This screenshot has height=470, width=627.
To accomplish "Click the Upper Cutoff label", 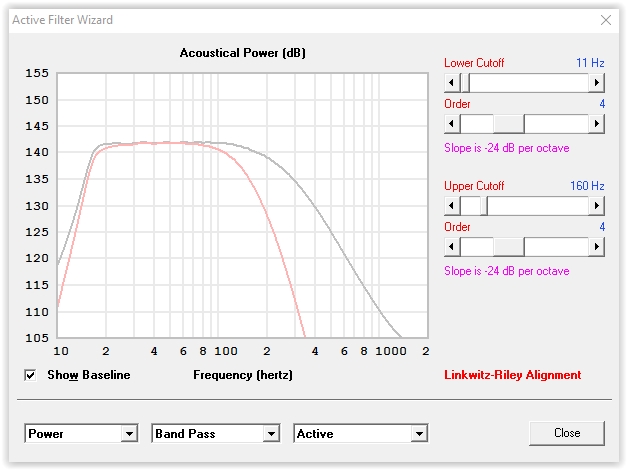I will click(474, 186).
